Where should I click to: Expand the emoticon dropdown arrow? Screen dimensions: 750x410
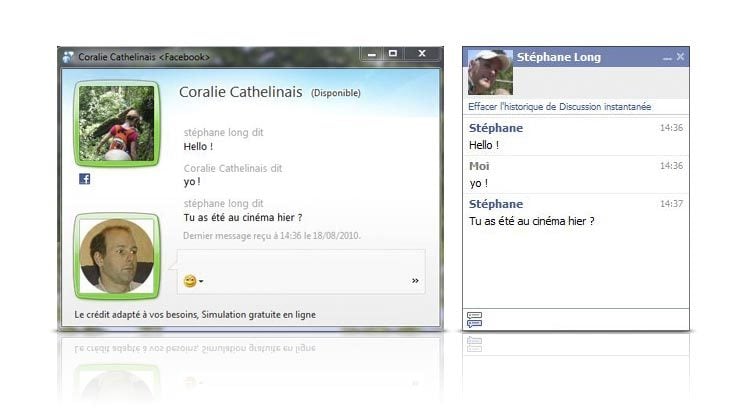point(201,281)
